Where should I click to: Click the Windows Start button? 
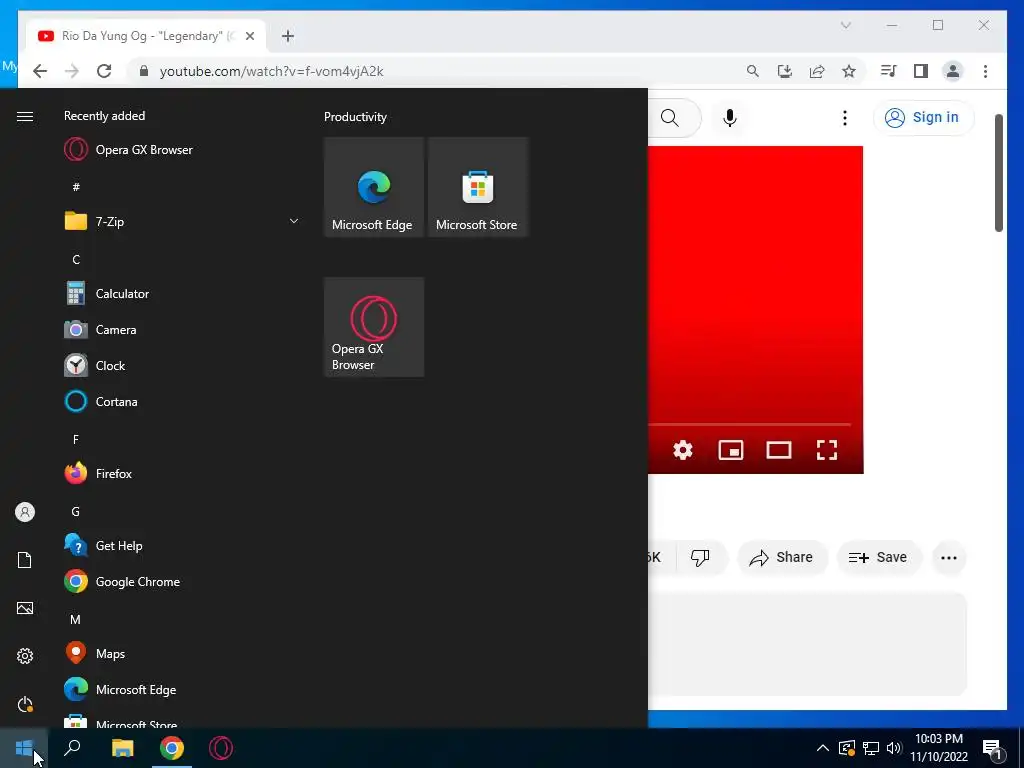[24, 748]
